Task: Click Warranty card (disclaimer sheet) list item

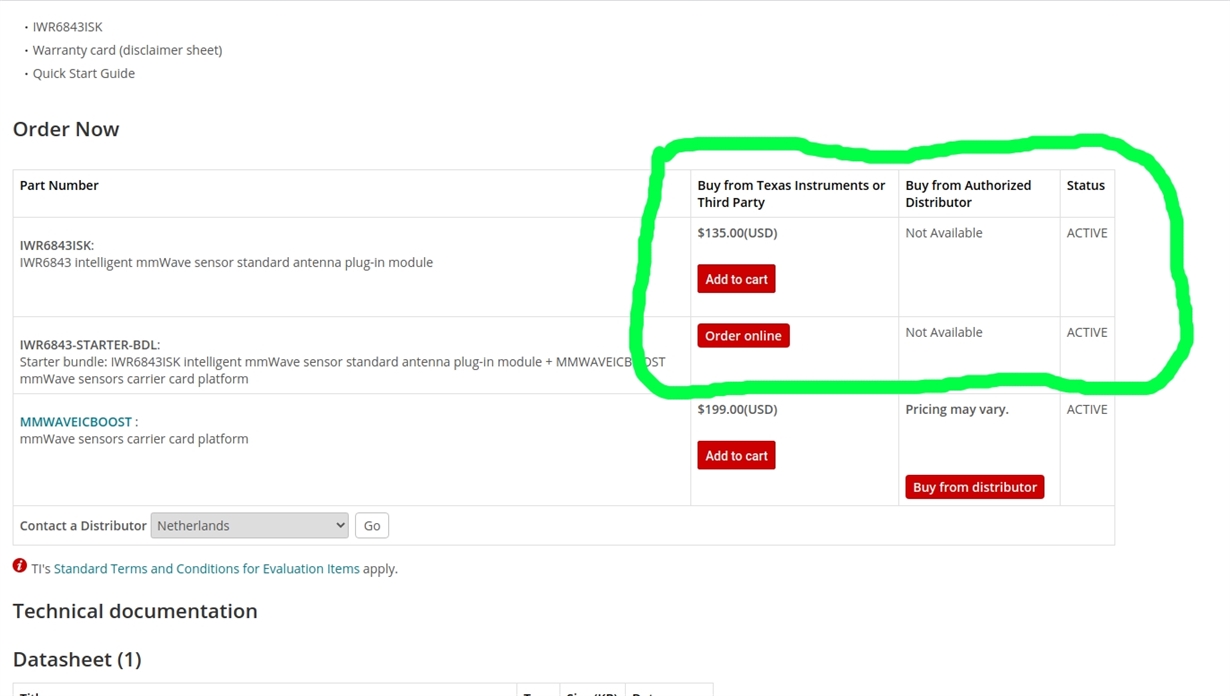Action: point(127,50)
